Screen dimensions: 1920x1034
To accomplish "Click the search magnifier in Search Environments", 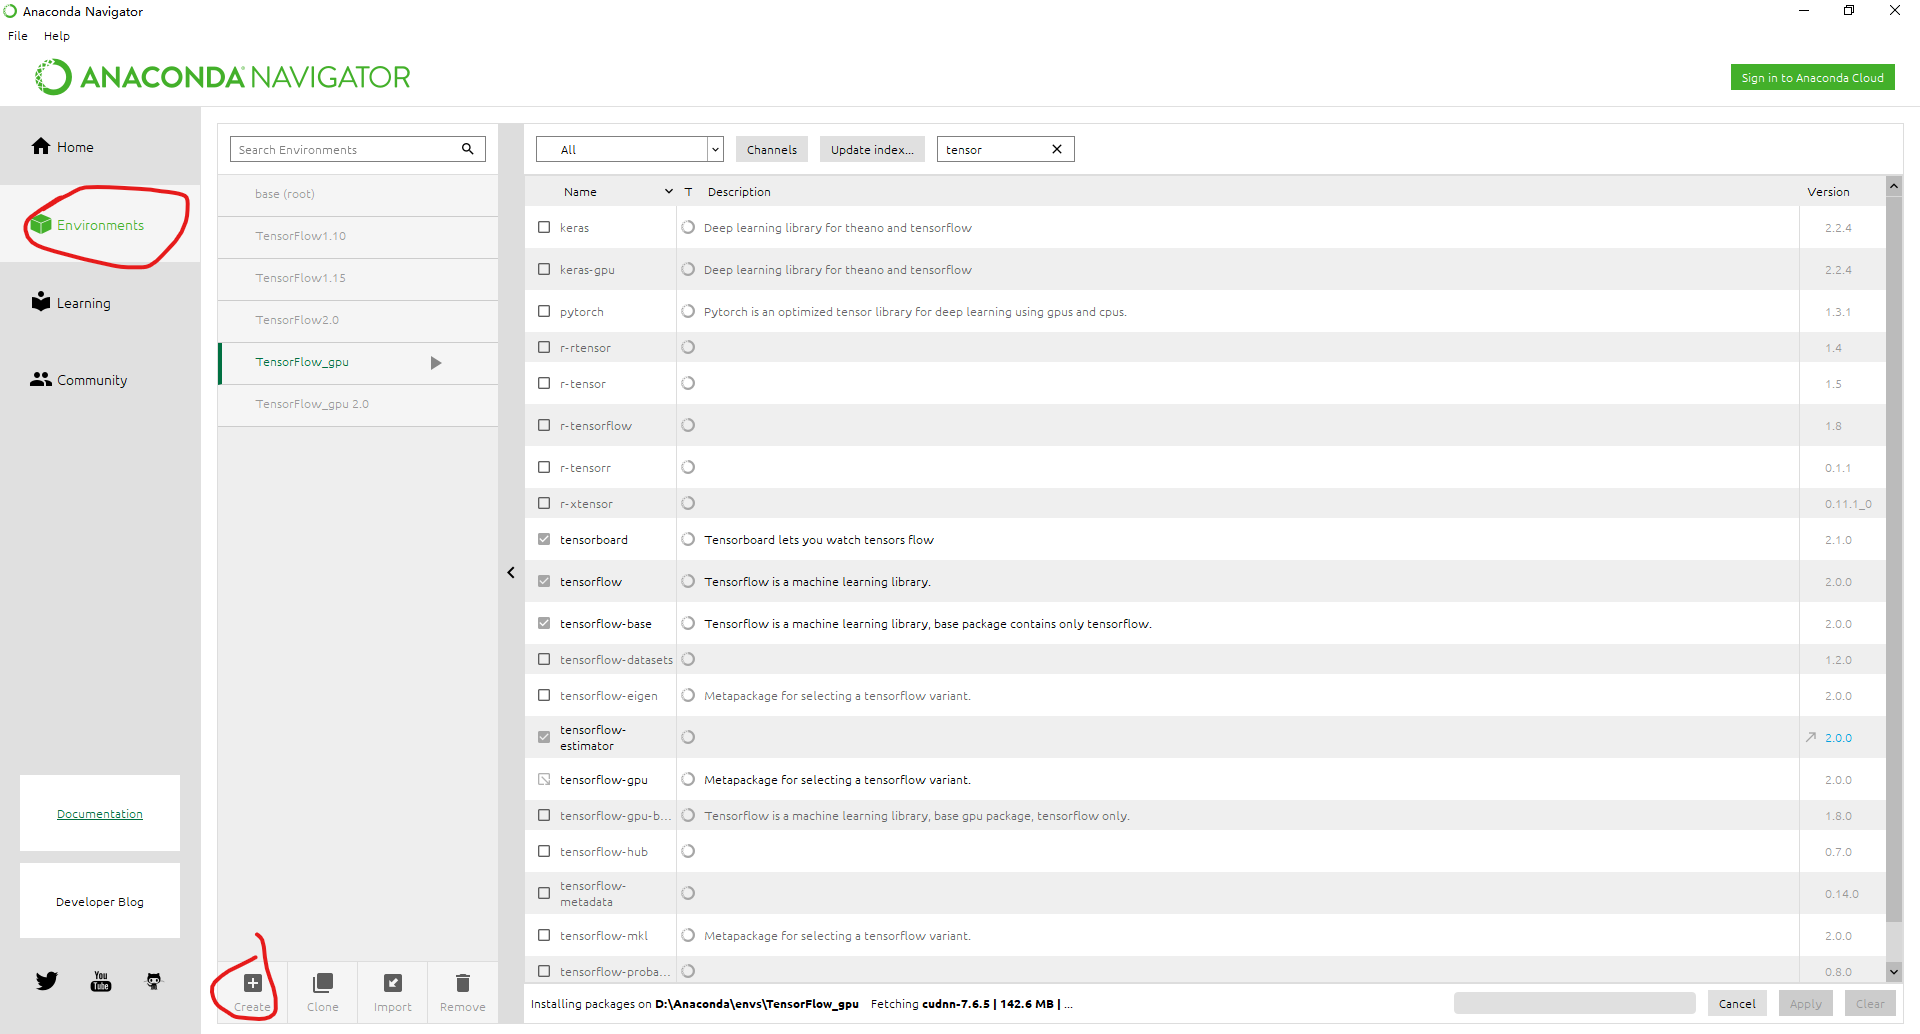I will click(467, 149).
